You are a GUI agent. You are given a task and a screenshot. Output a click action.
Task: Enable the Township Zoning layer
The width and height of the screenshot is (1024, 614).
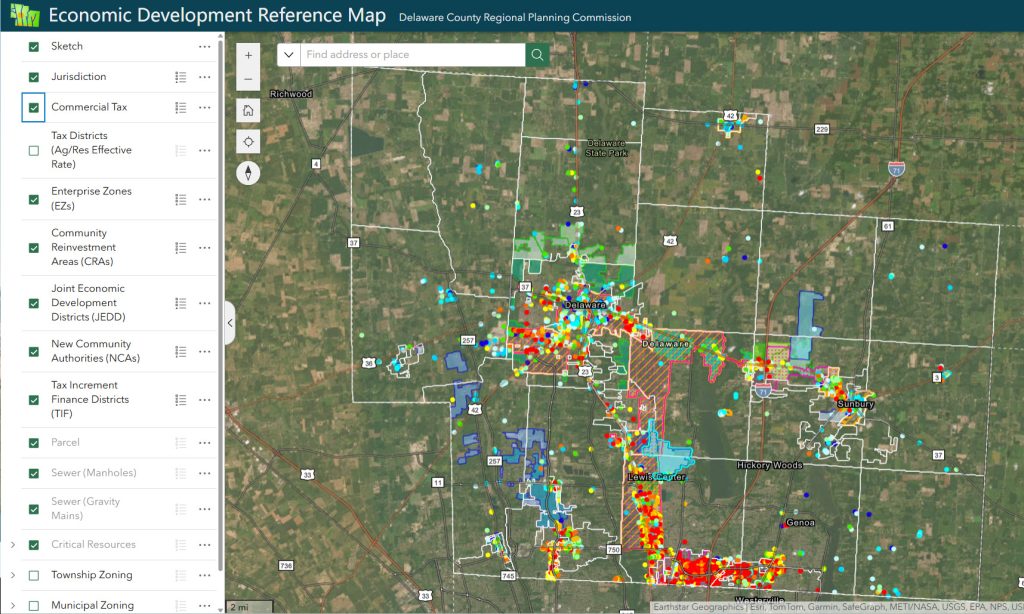pos(33,575)
